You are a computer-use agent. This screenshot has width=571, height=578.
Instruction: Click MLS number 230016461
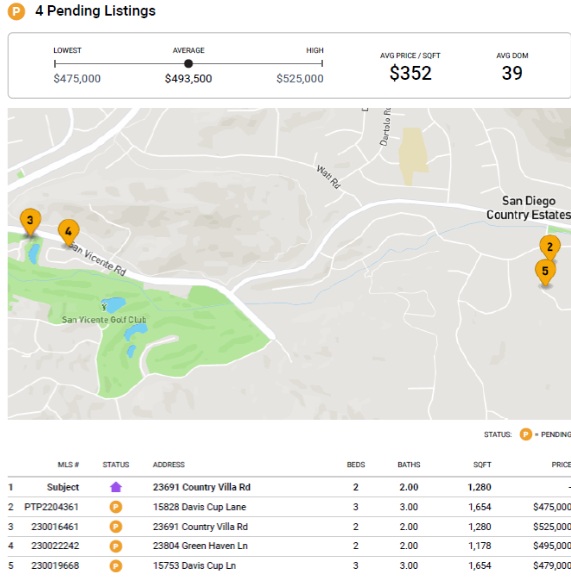pos(55,527)
